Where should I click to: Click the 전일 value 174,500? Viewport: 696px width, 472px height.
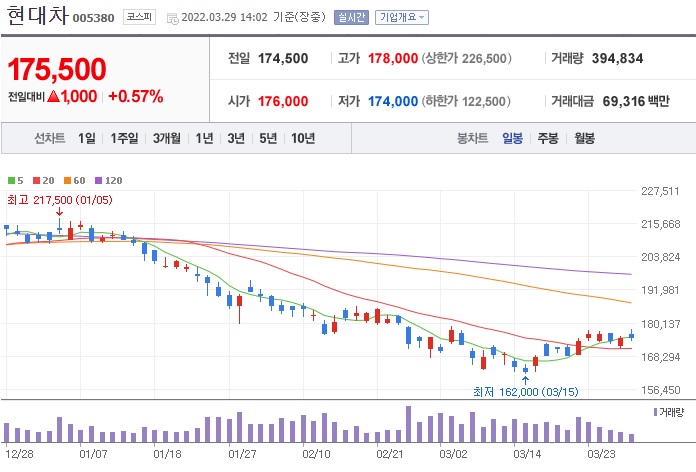pos(283,58)
